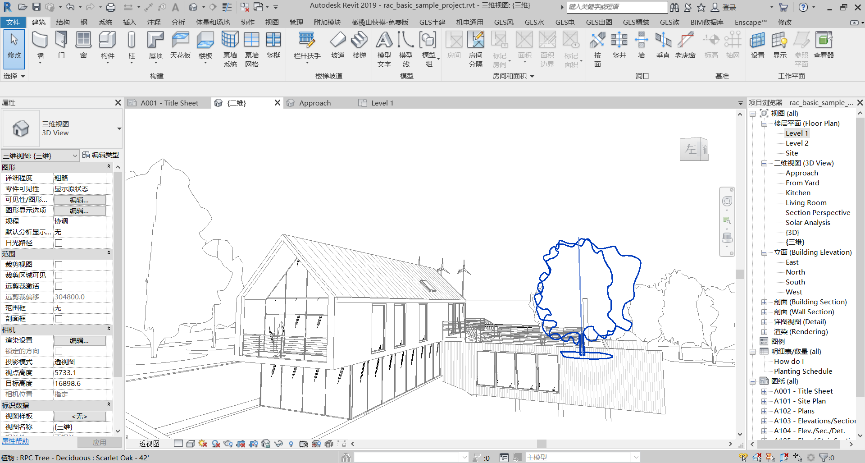Screen dimensions: 865x463
Task: Choose the Curtain System tool
Action: [230, 49]
